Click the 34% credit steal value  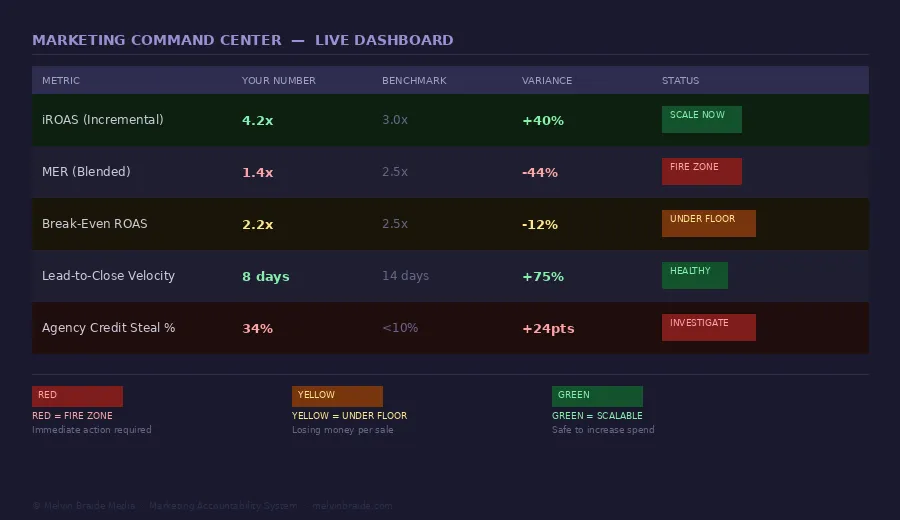point(257,328)
